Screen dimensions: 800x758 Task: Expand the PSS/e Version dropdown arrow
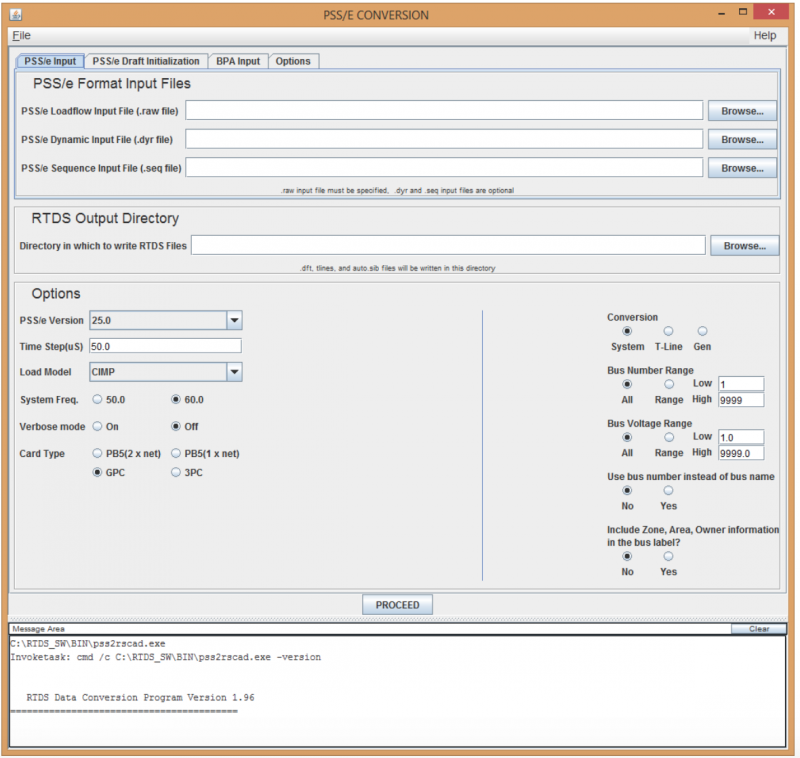pos(234,320)
